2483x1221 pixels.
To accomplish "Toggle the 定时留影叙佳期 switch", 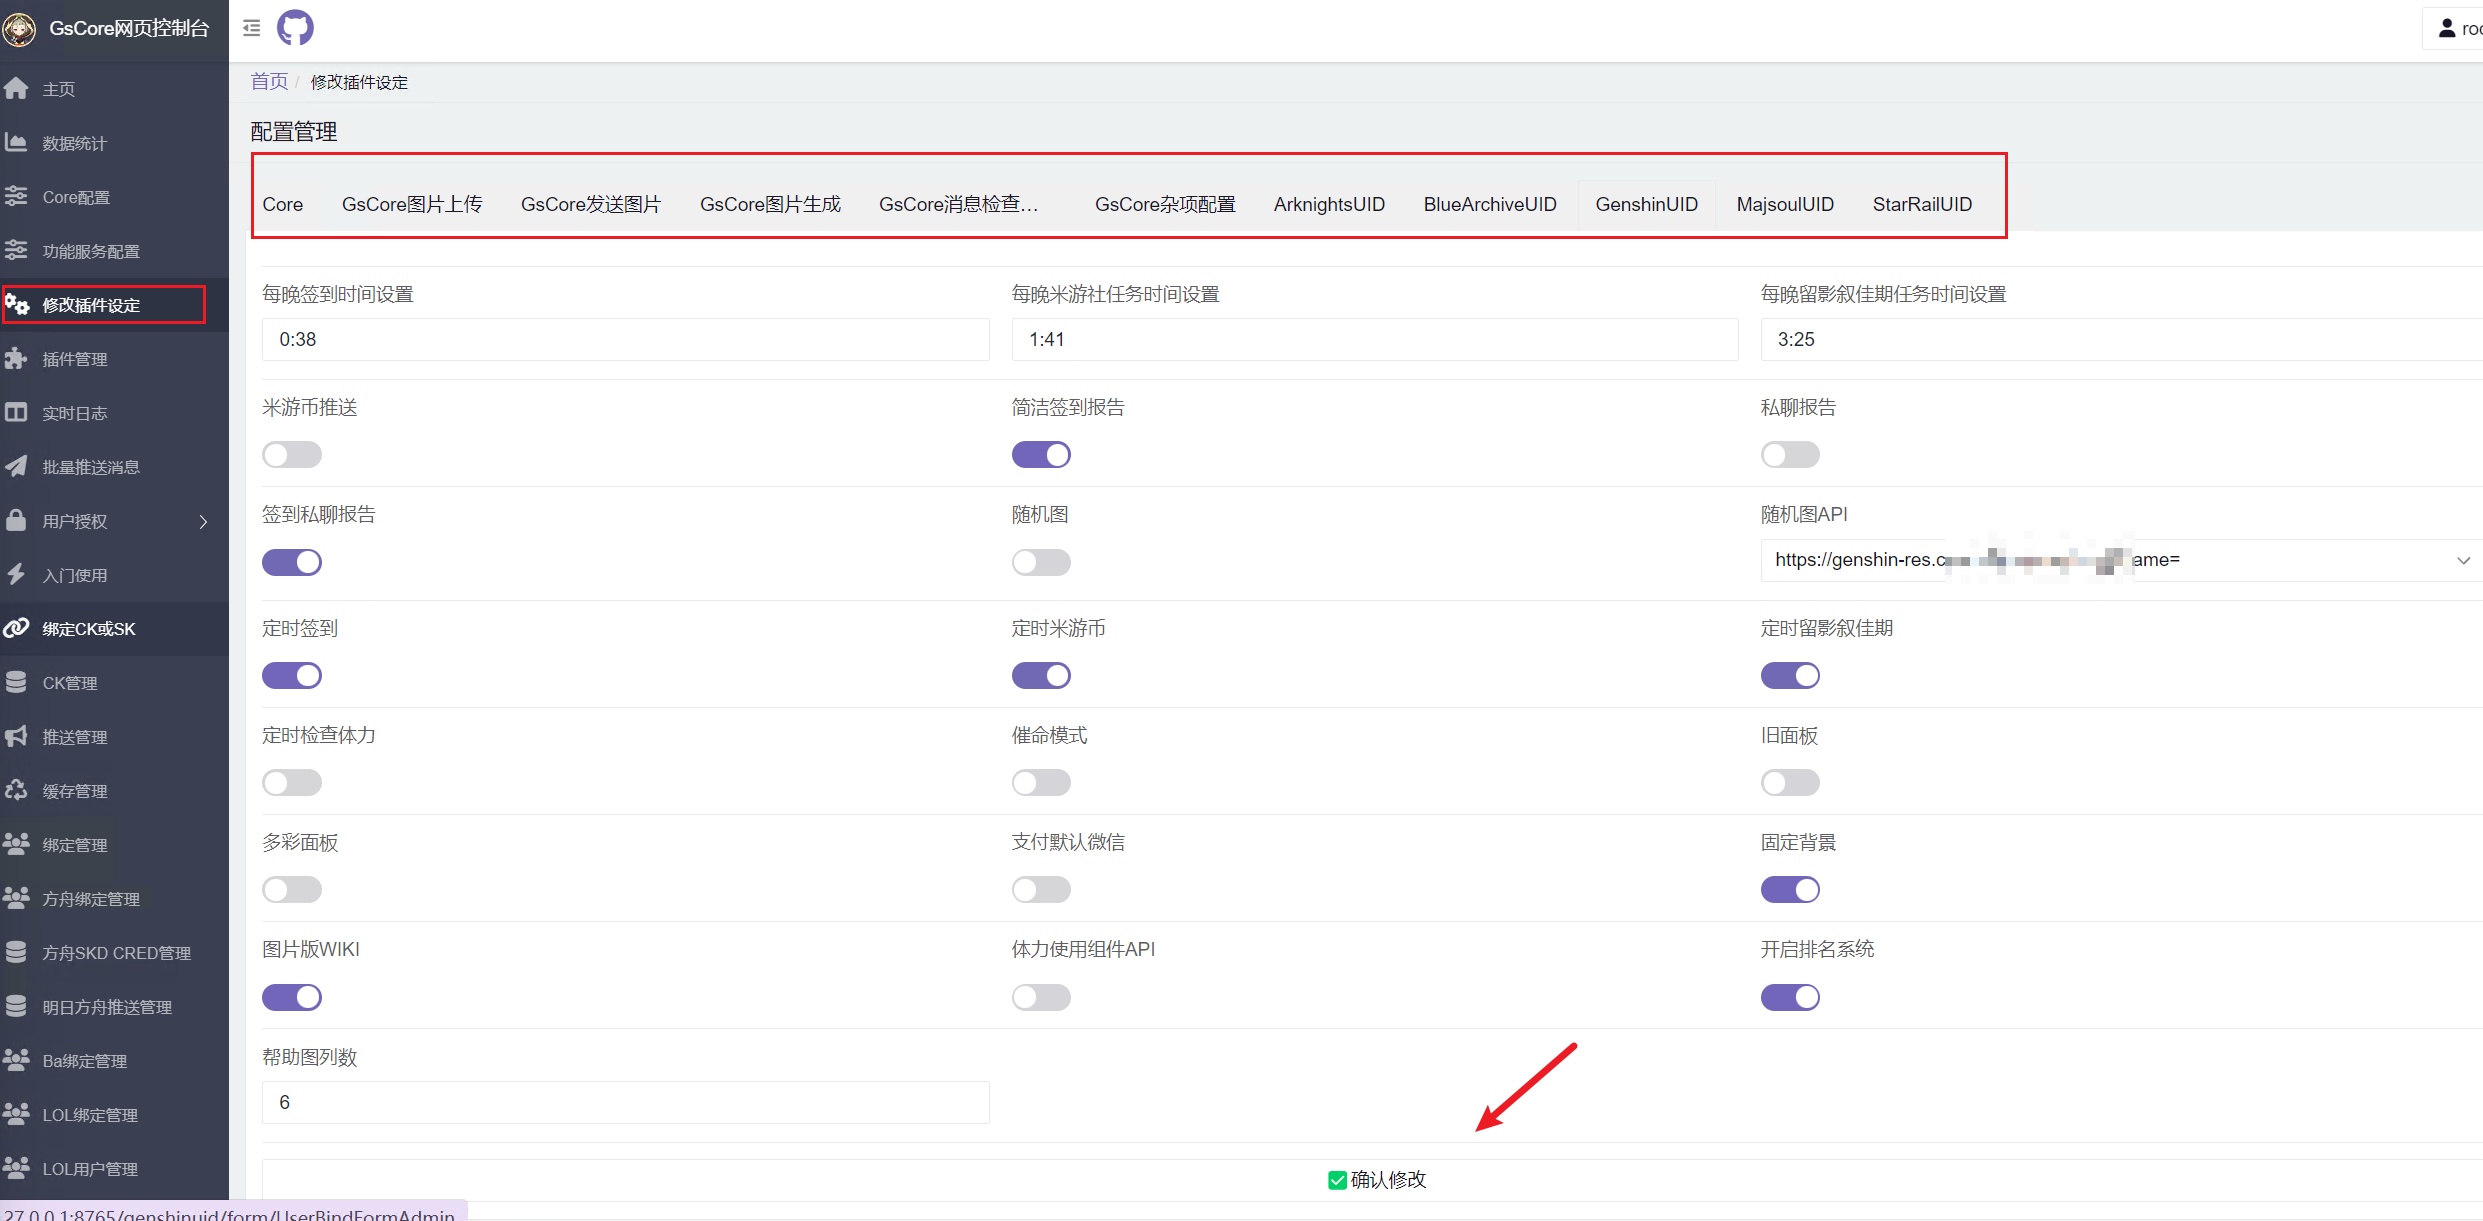I will tap(1790, 676).
